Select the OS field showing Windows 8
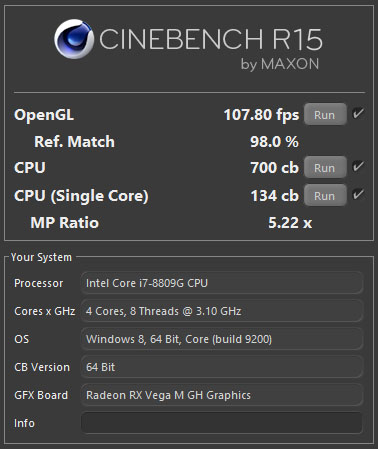Image resolution: width=378 pixels, height=449 pixels. click(x=222, y=339)
